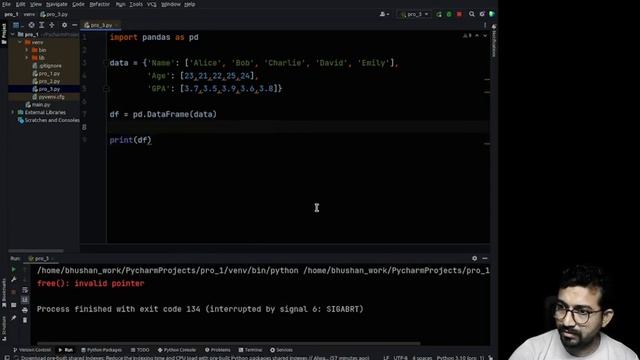Click Stop icon in Run panel sidebar

tap(13, 292)
